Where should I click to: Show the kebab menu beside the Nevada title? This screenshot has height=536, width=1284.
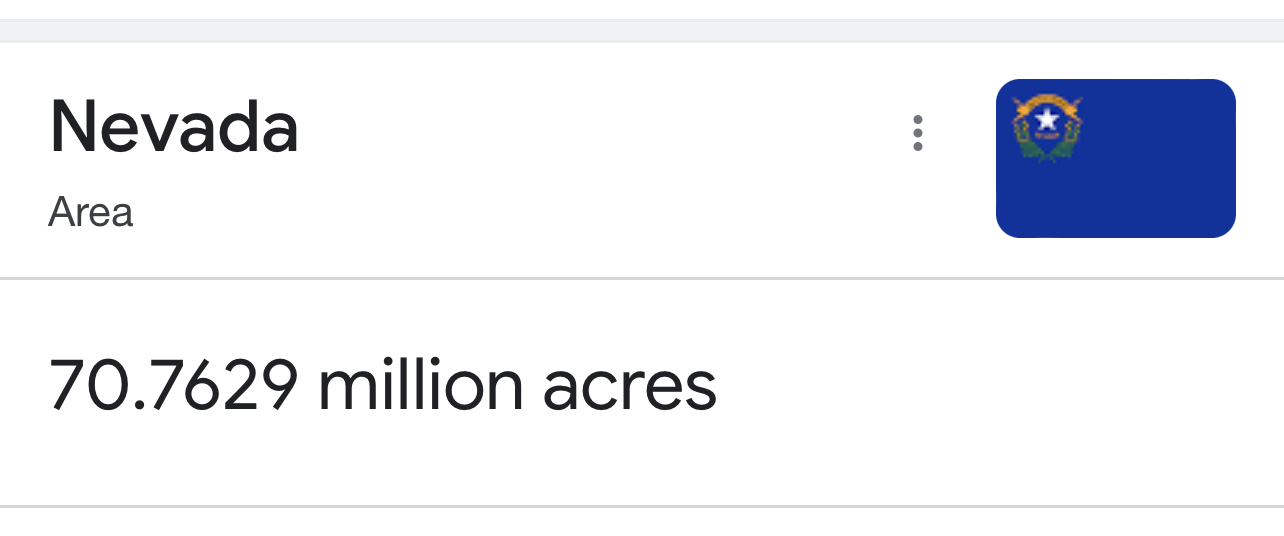click(917, 133)
